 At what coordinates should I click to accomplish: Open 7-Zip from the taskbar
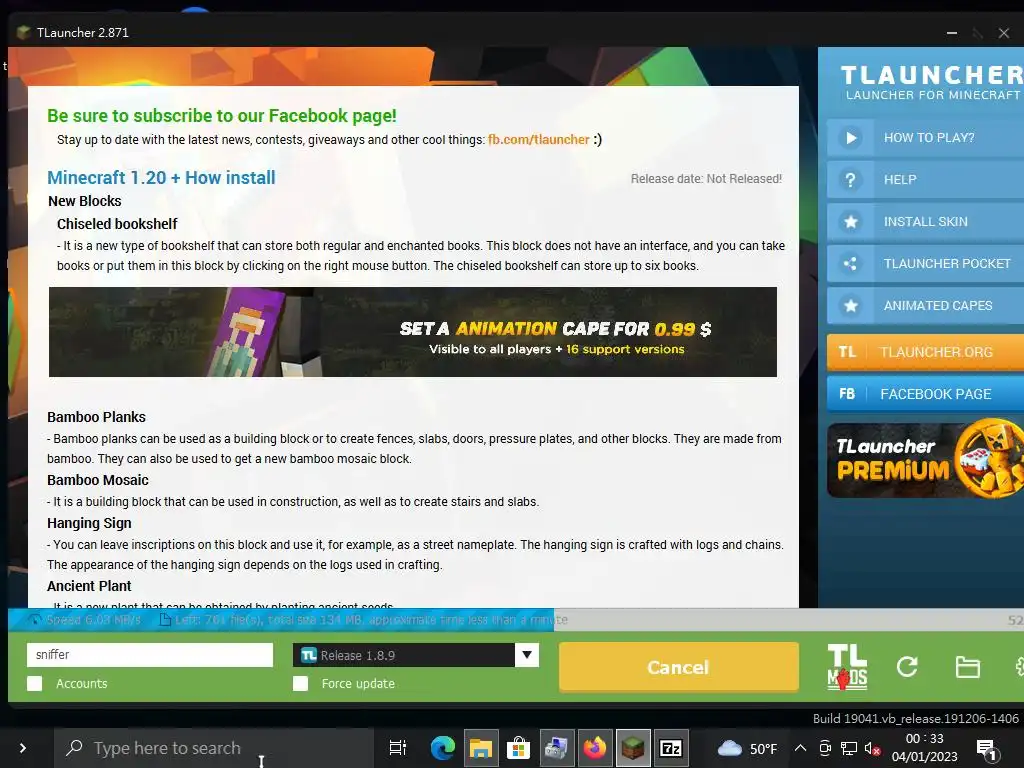671,748
